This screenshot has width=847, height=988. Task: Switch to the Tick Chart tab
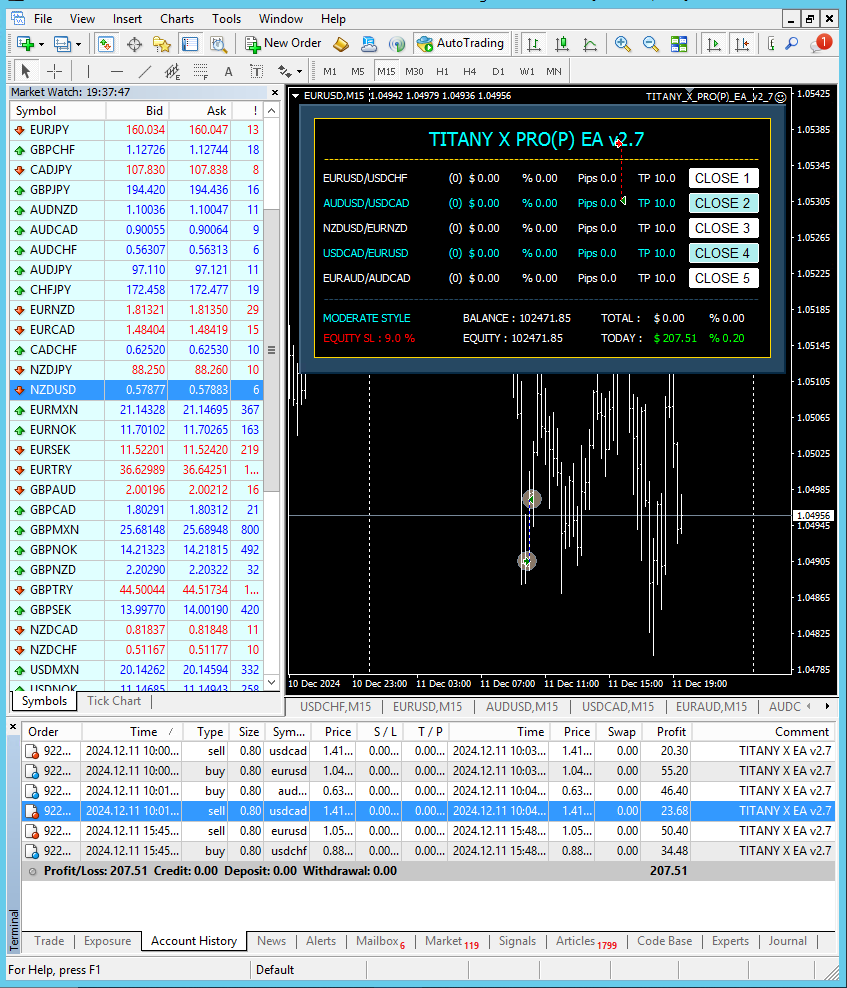point(113,701)
